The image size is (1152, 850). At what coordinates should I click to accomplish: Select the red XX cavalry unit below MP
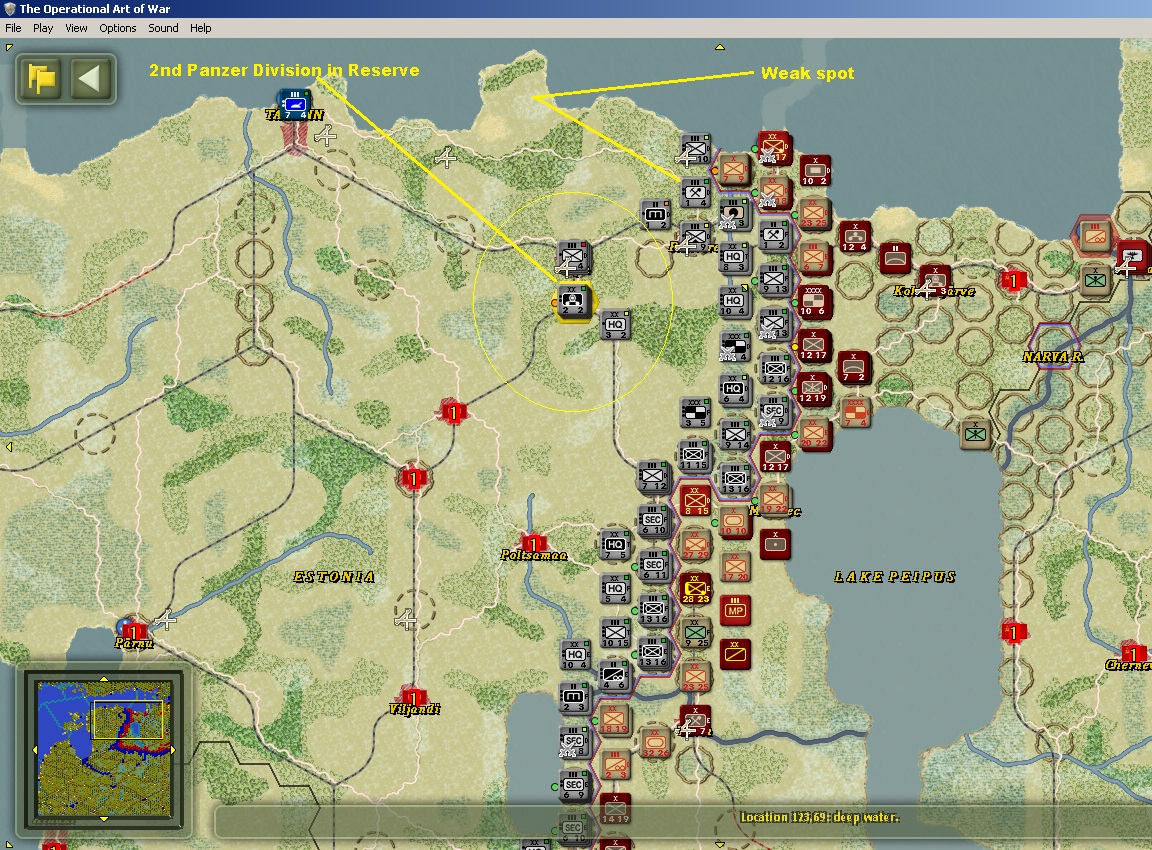point(735,654)
